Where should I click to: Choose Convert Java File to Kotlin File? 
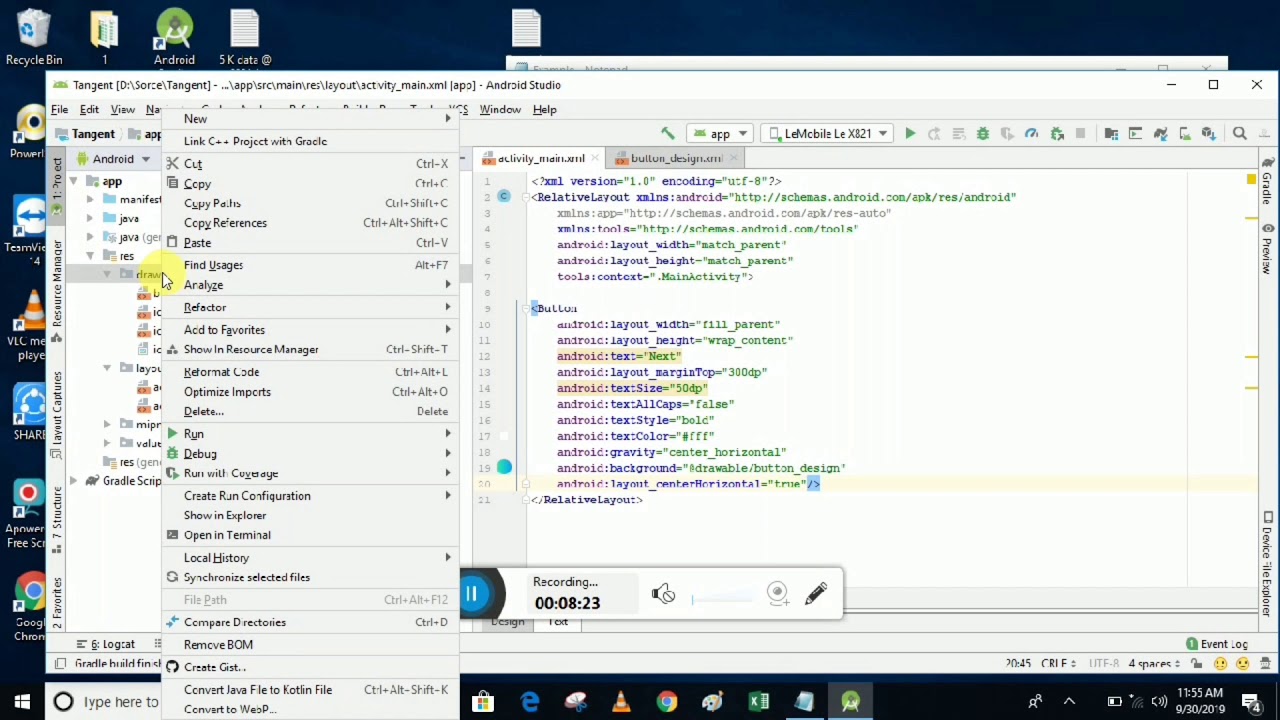(x=310, y=690)
